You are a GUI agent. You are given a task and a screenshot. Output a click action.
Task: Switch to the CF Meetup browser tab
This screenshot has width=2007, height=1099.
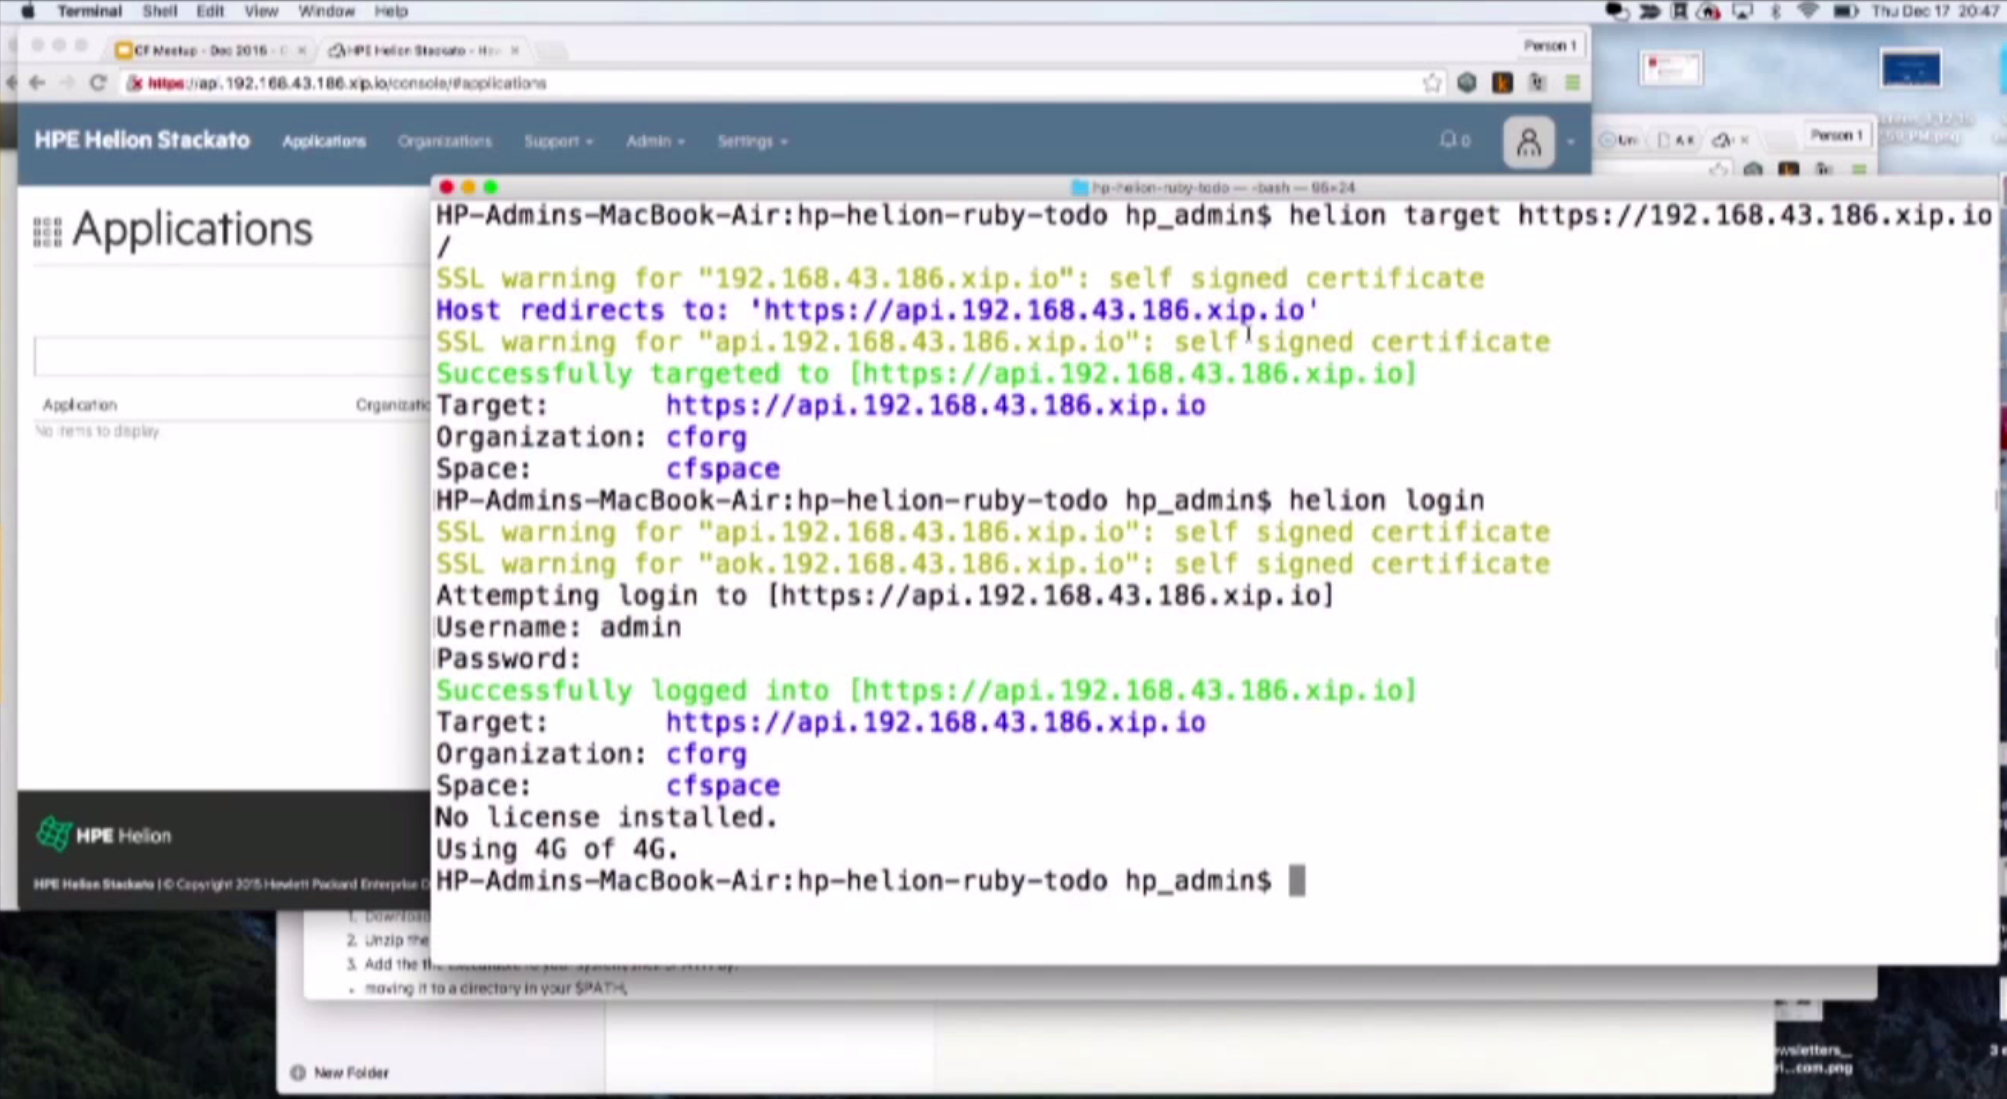pyautogui.click(x=205, y=49)
